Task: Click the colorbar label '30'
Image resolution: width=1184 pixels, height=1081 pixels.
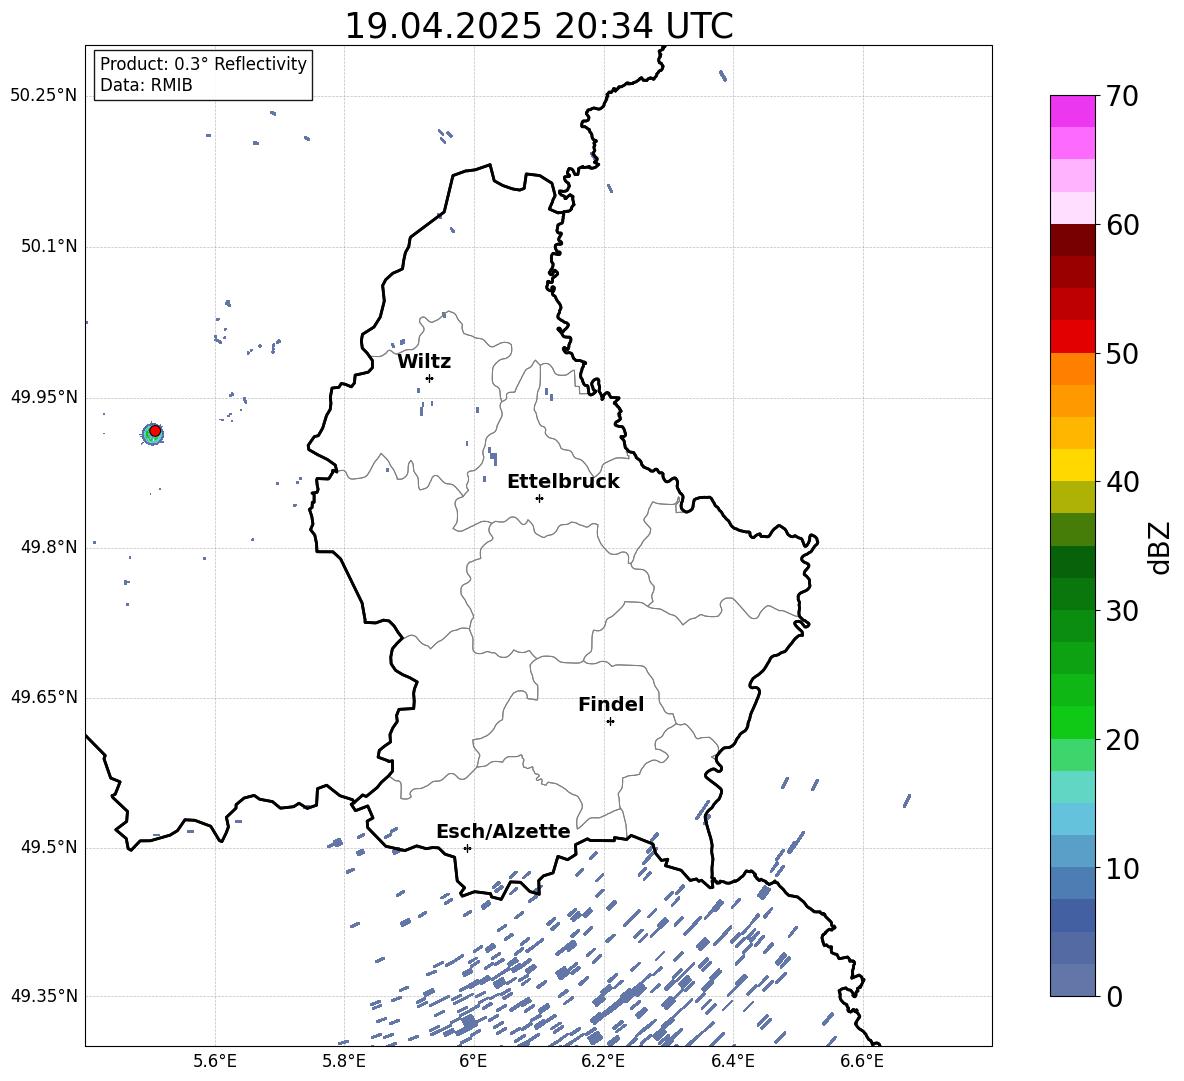Action: pyautogui.click(x=1123, y=611)
